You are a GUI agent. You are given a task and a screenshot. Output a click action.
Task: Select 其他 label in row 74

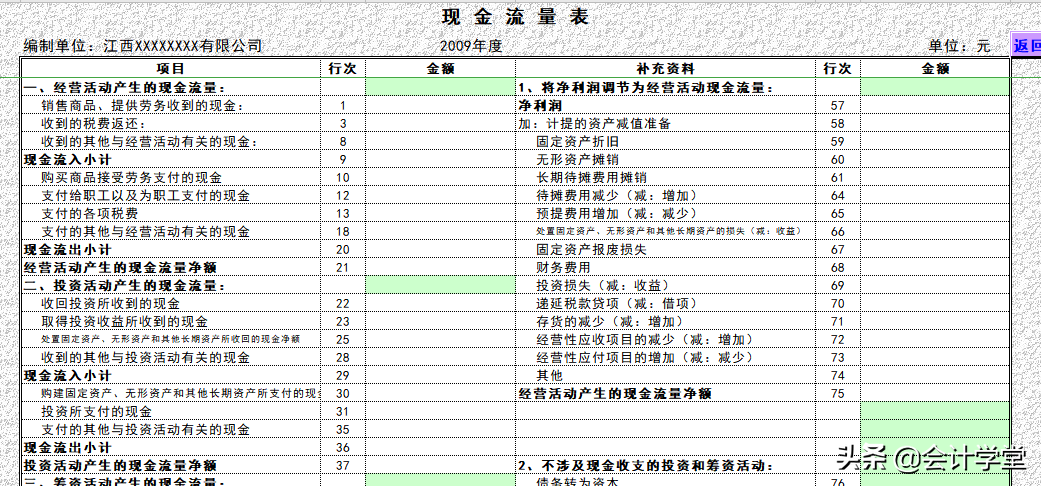point(550,376)
